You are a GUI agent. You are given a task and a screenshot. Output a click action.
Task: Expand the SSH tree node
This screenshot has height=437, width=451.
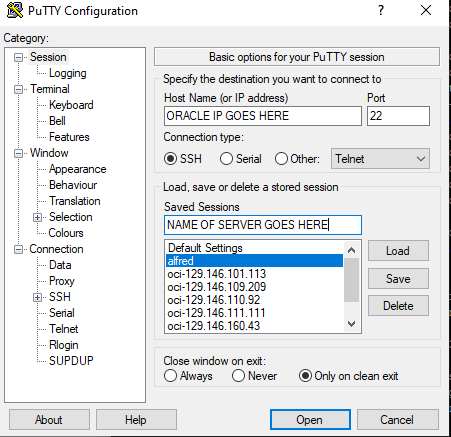coord(37,297)
